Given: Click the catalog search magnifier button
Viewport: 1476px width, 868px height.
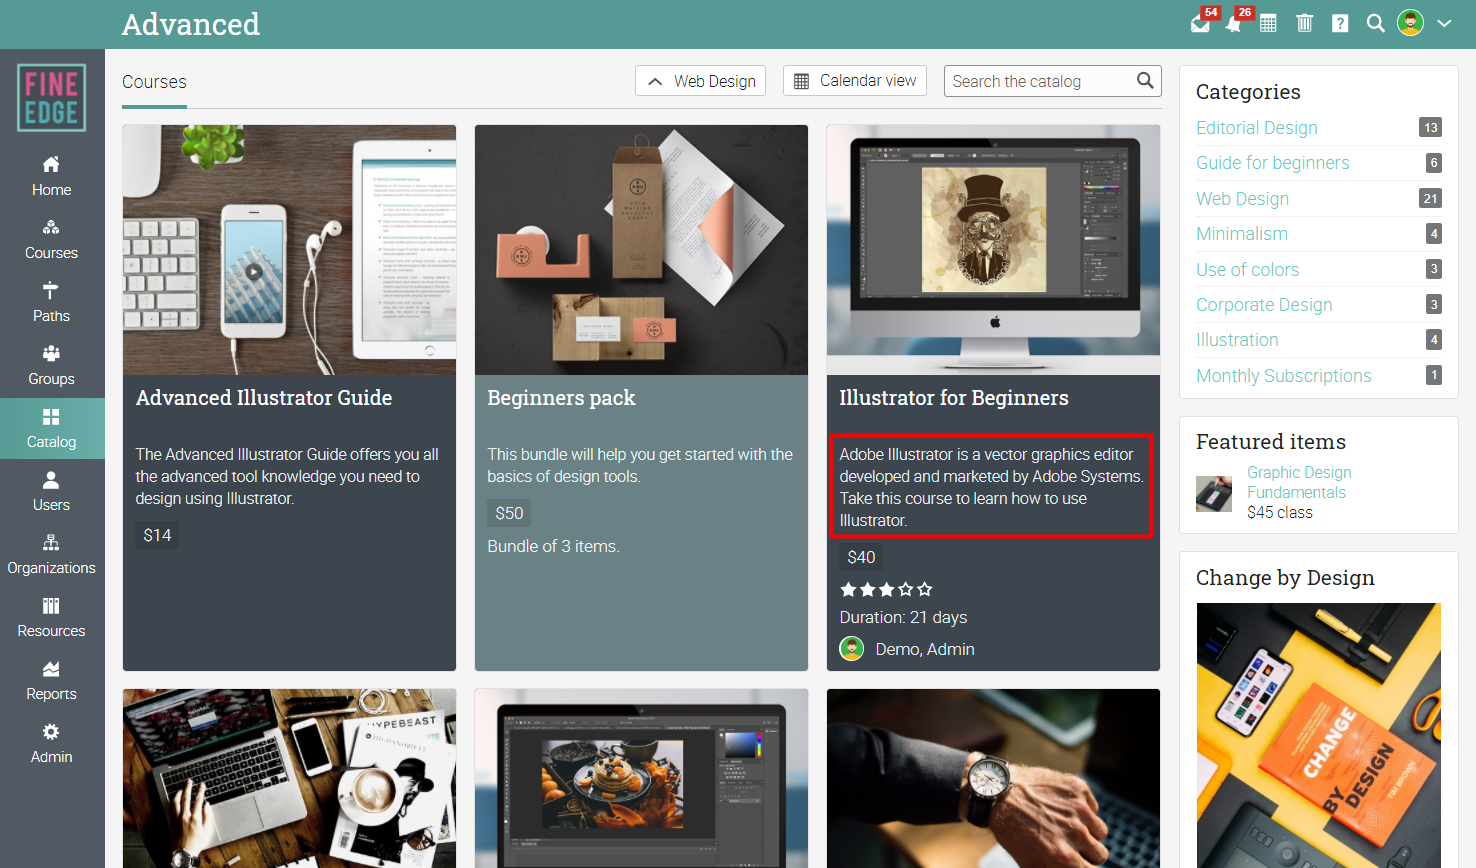Looking at the screenshot, I should tap(1146, 80).
